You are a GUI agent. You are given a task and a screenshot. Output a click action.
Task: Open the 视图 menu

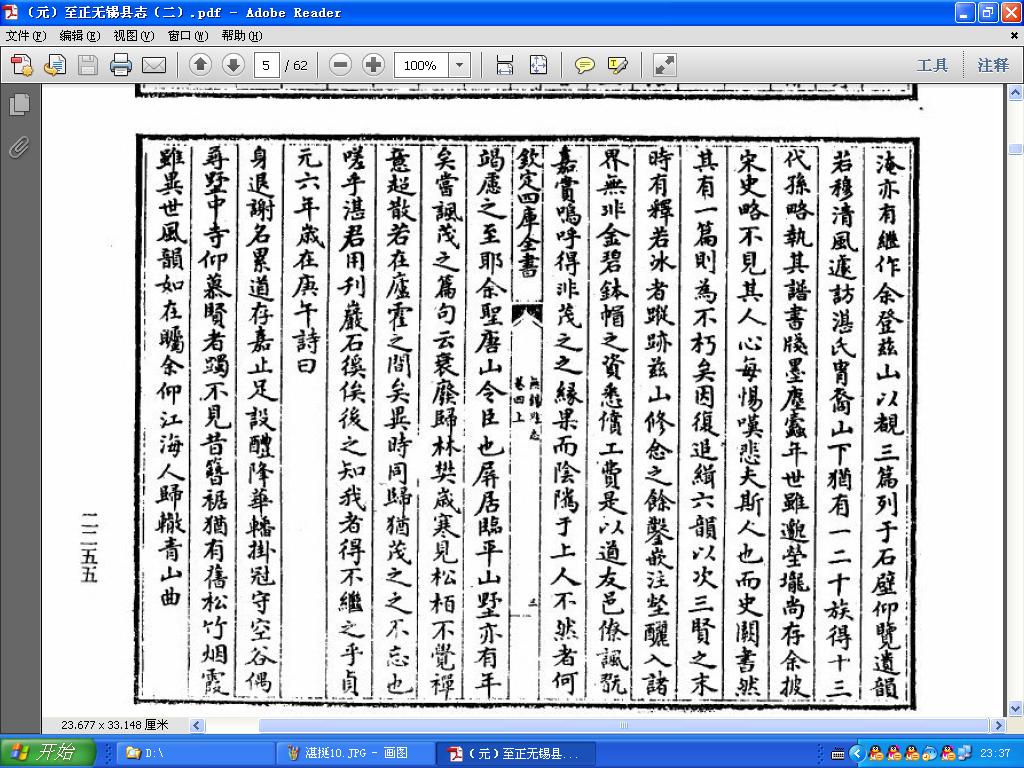133,36
